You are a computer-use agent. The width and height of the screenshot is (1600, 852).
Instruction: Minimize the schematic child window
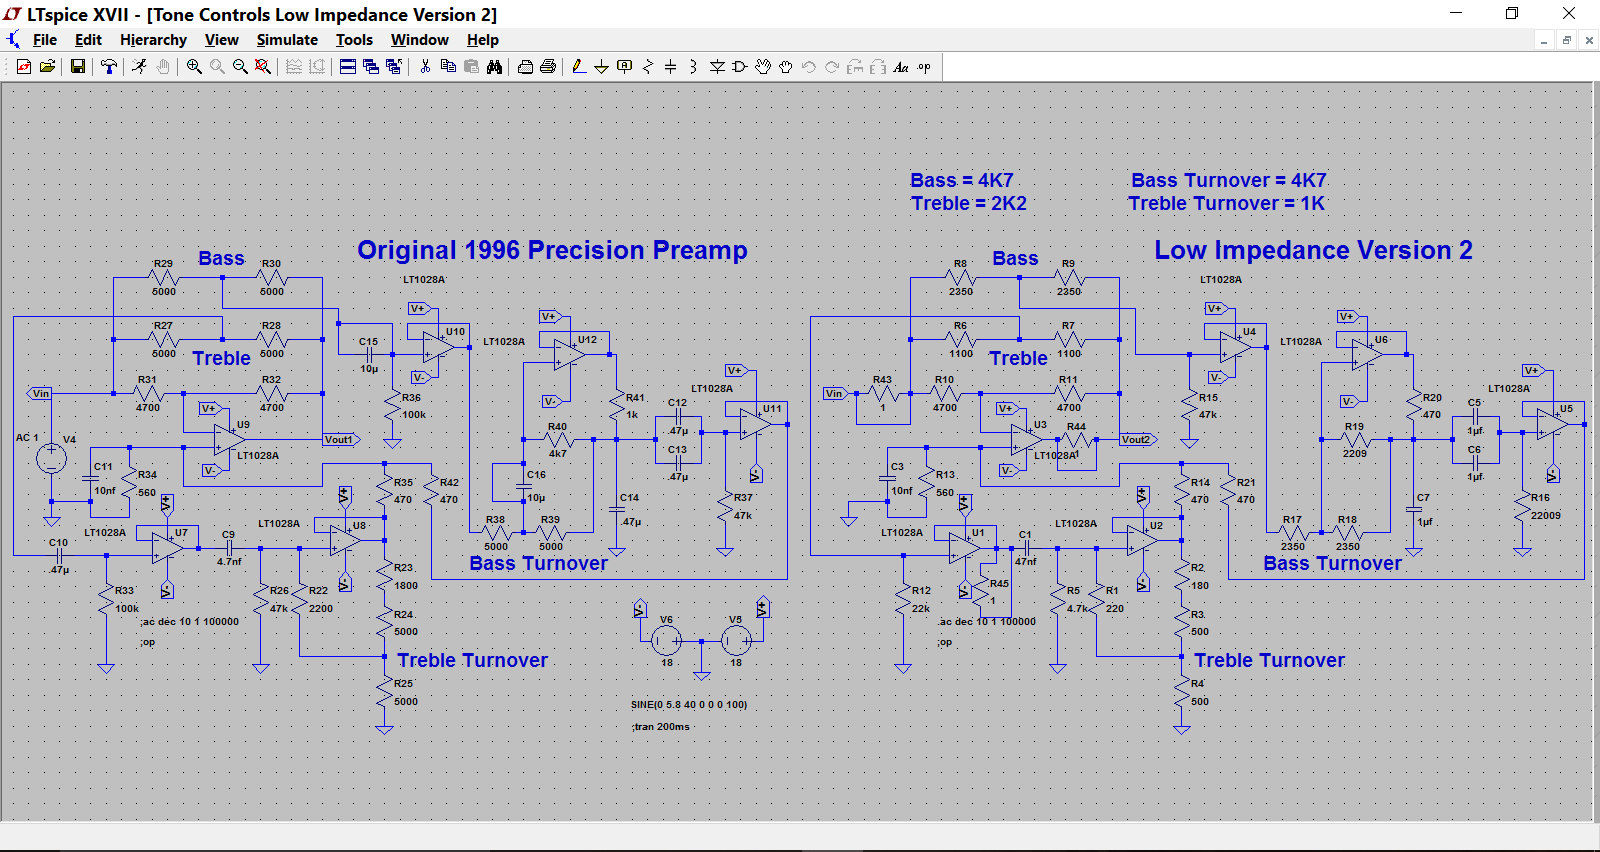pyautogui.click(x=1544, y=40)
